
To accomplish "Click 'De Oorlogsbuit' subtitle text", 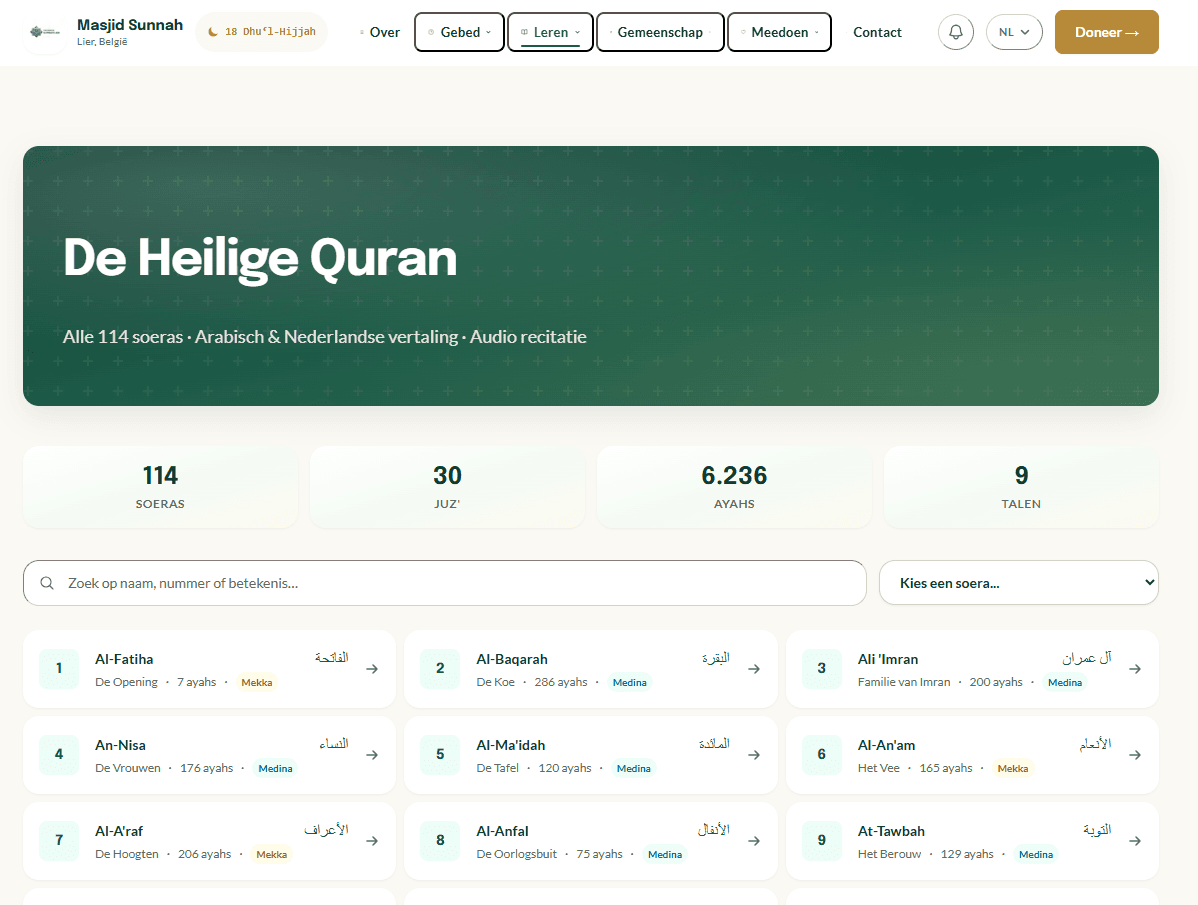I will tap(516, 854).
